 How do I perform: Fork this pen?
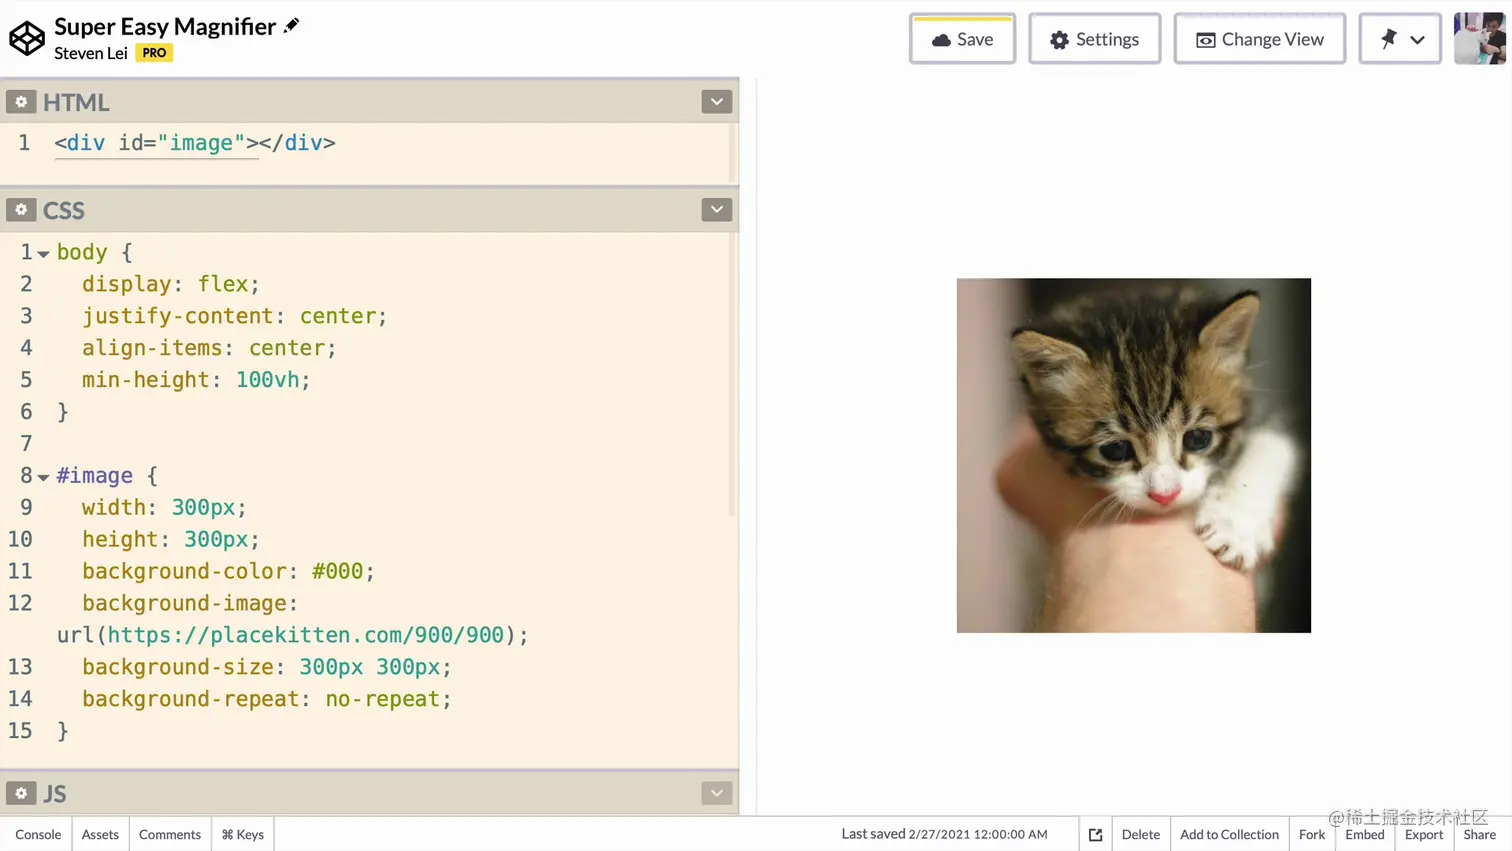1311,834
